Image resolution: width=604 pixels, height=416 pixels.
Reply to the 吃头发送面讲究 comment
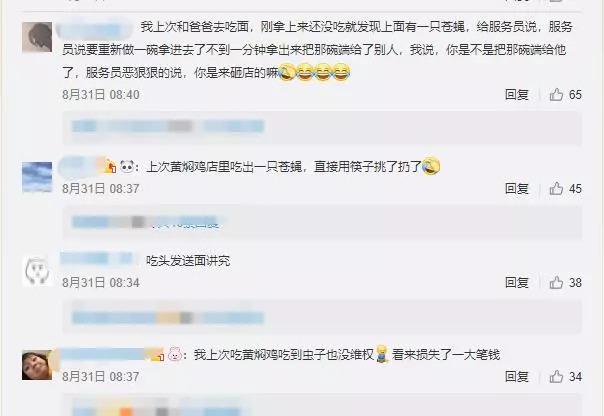517,283
